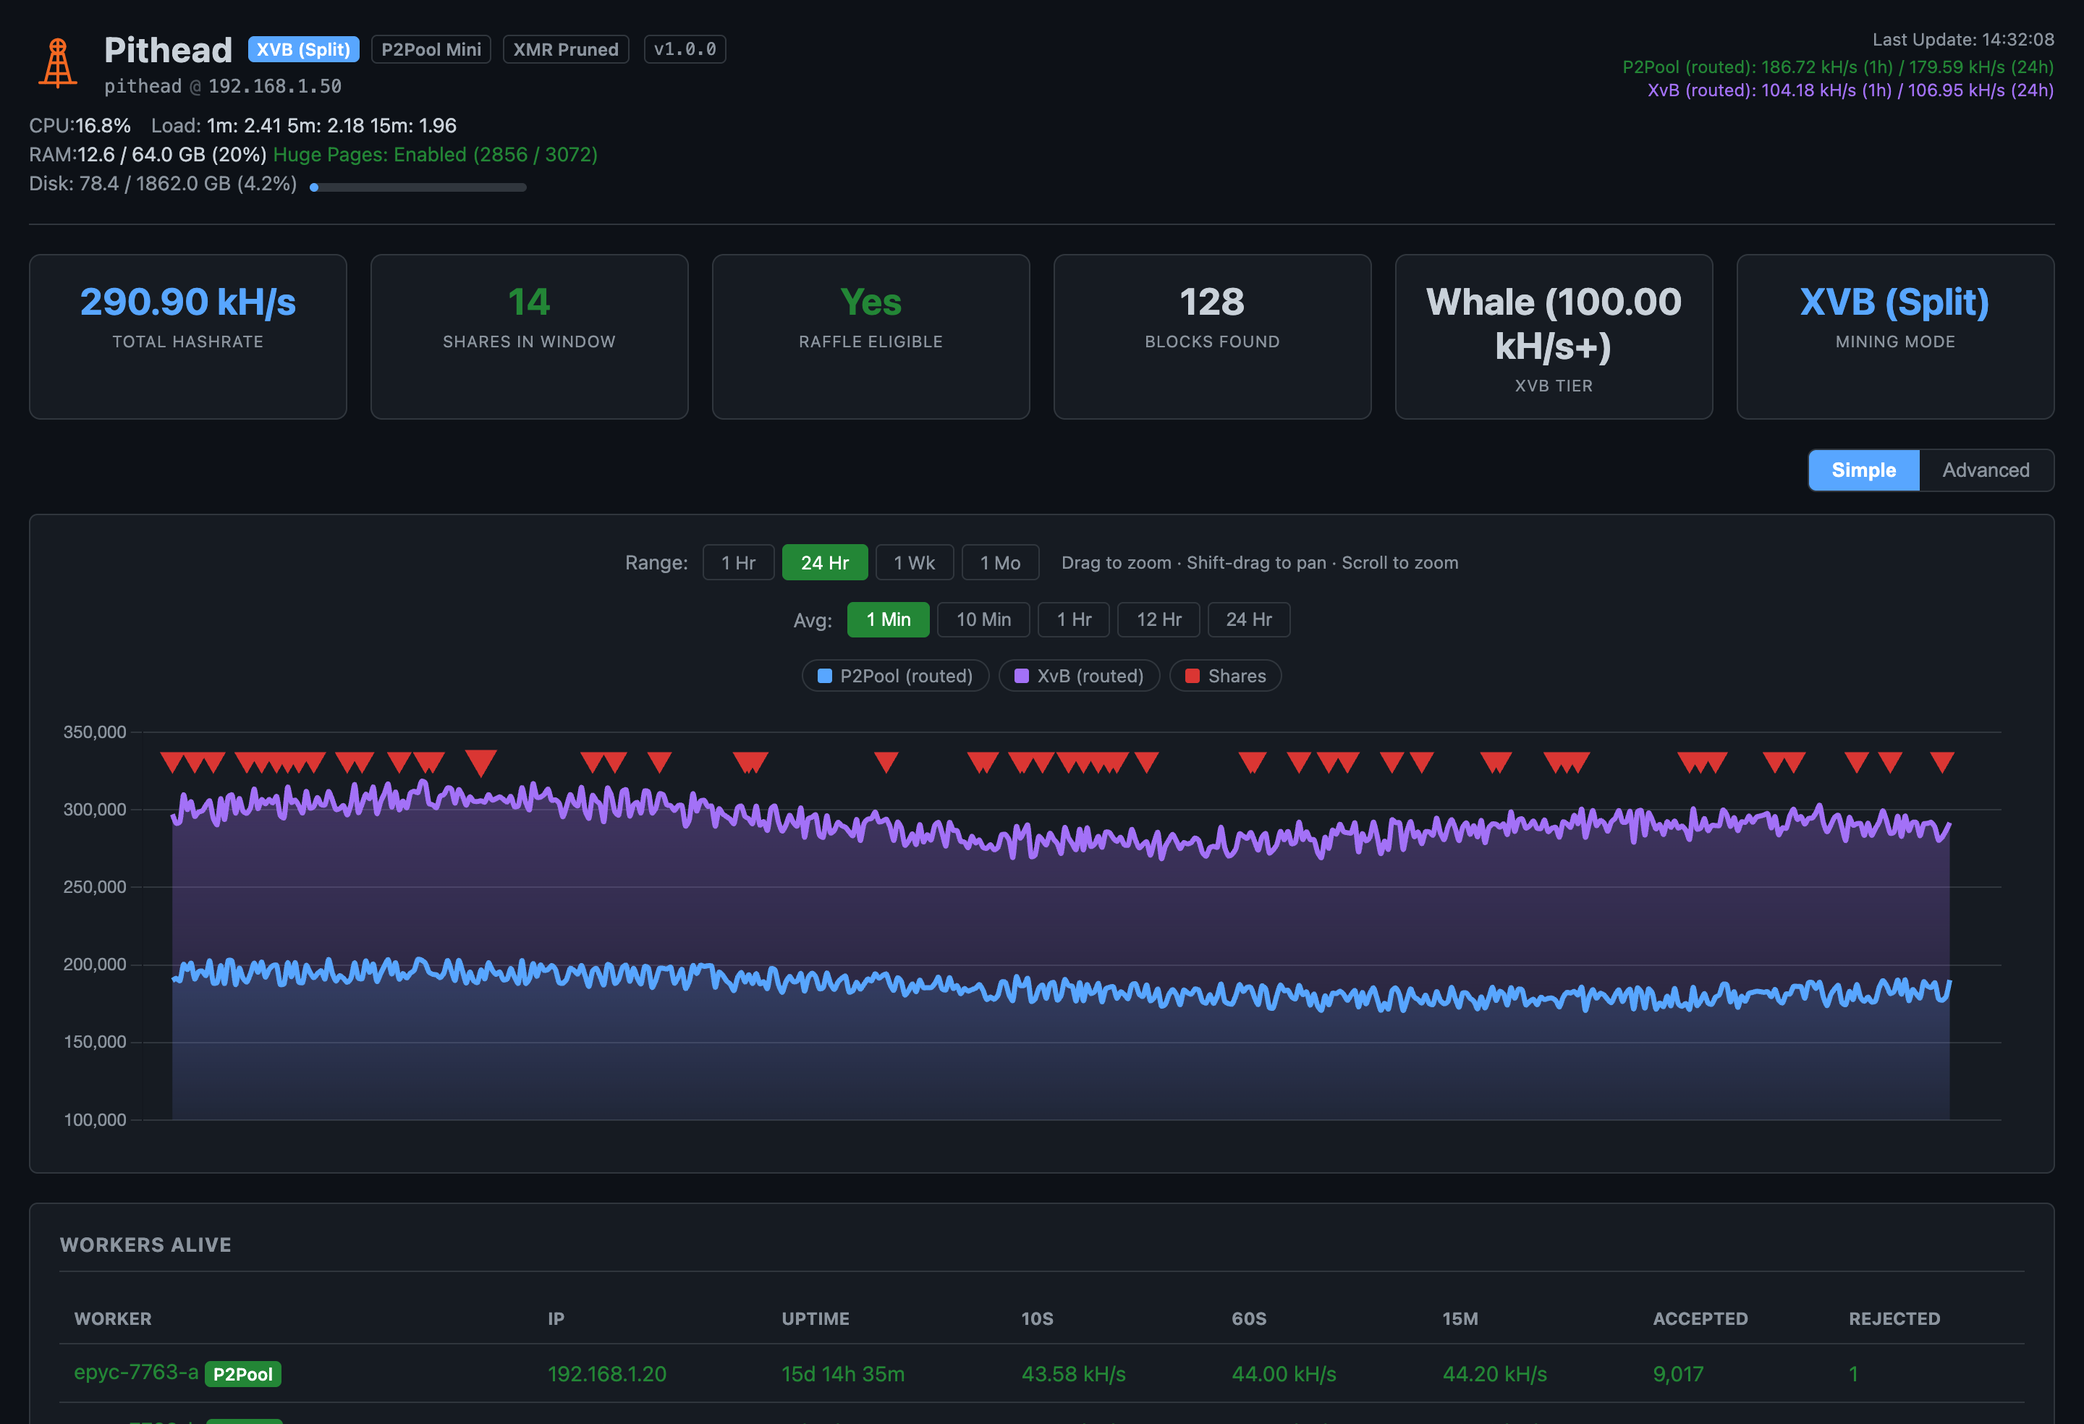Set chart range to 24 Hr

click(x=825, y=562)
